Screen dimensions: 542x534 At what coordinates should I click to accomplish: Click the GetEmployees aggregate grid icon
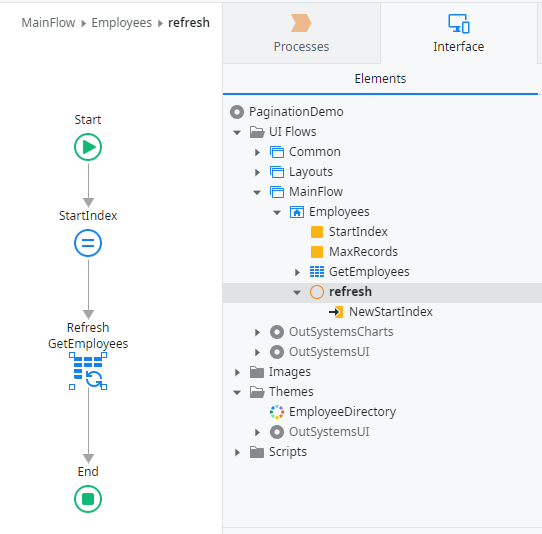pyautogui.click(x=317, y=272)
